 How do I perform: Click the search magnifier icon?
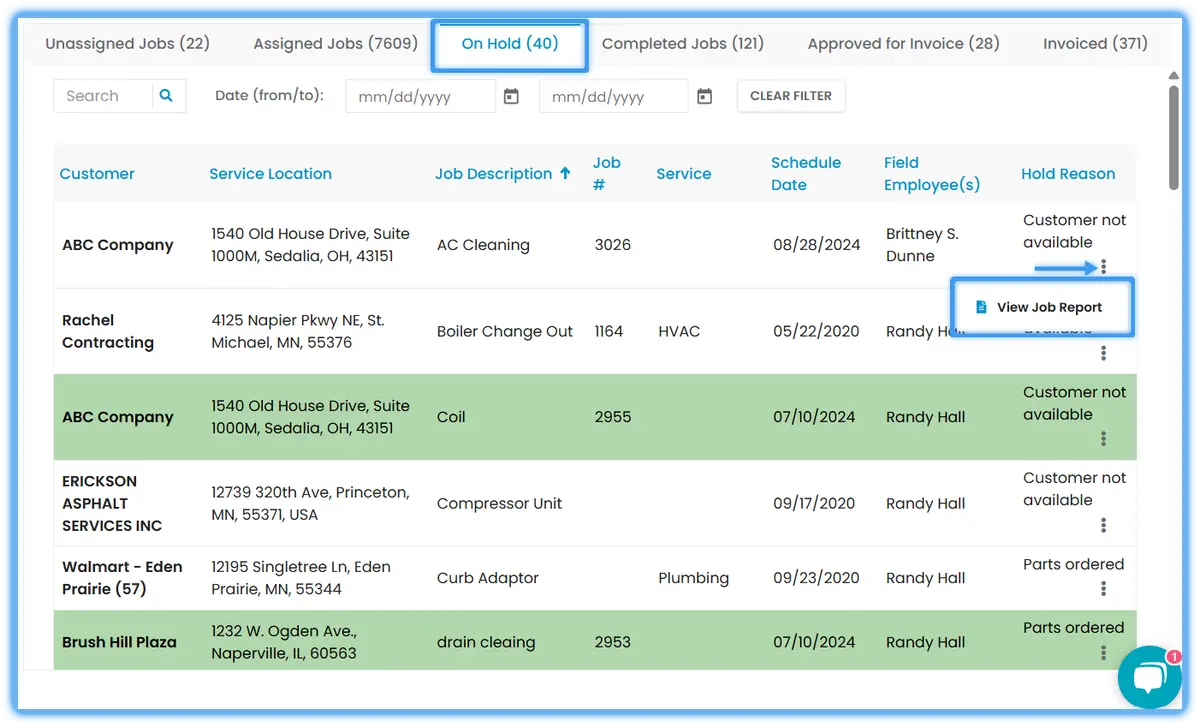pos(167,96)
